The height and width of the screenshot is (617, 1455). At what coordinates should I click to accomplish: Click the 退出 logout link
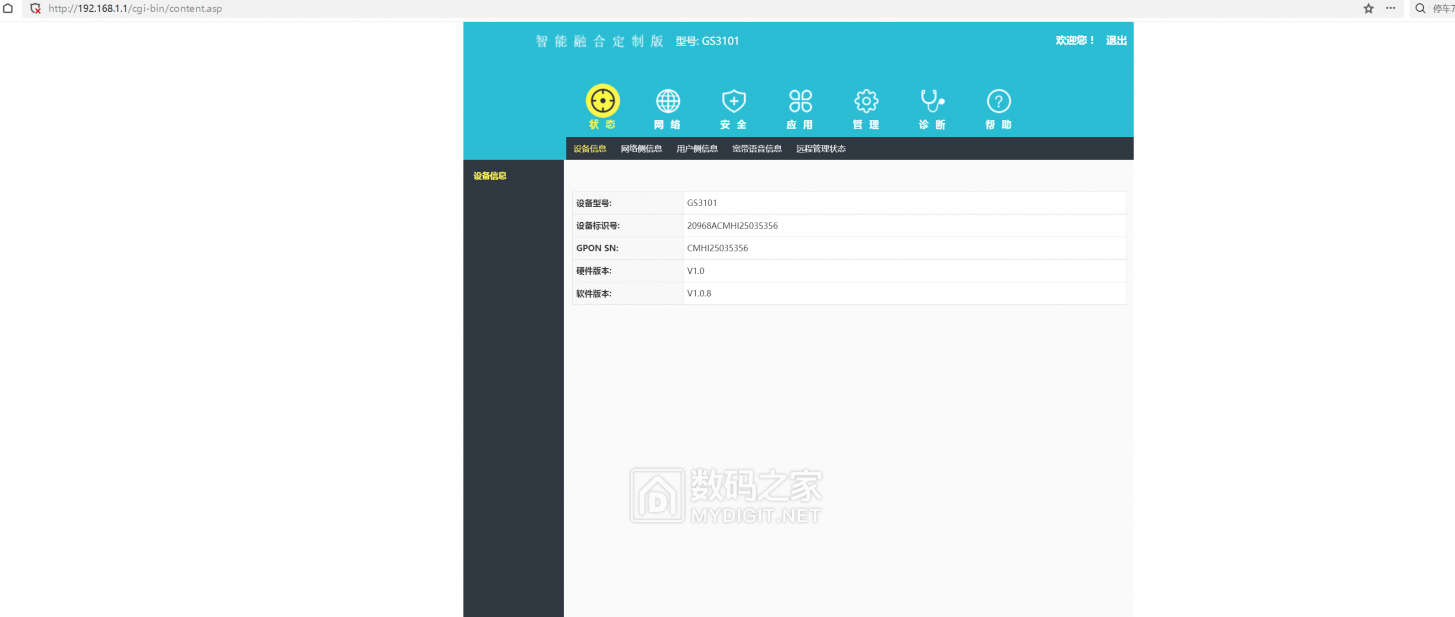coord(1116,41)
